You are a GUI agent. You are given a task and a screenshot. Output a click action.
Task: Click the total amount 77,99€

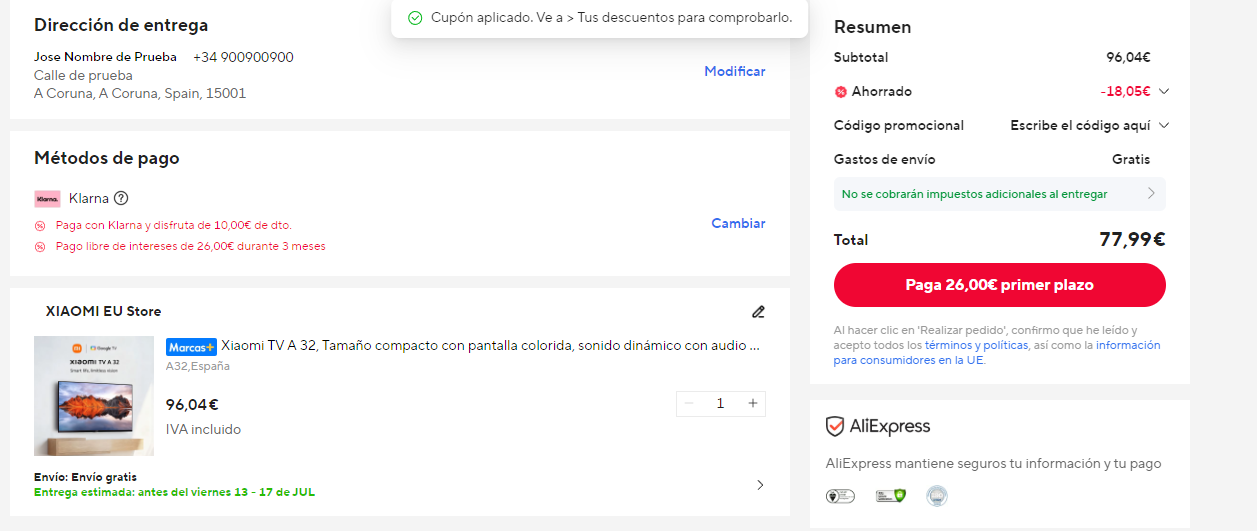[1132, 240]
